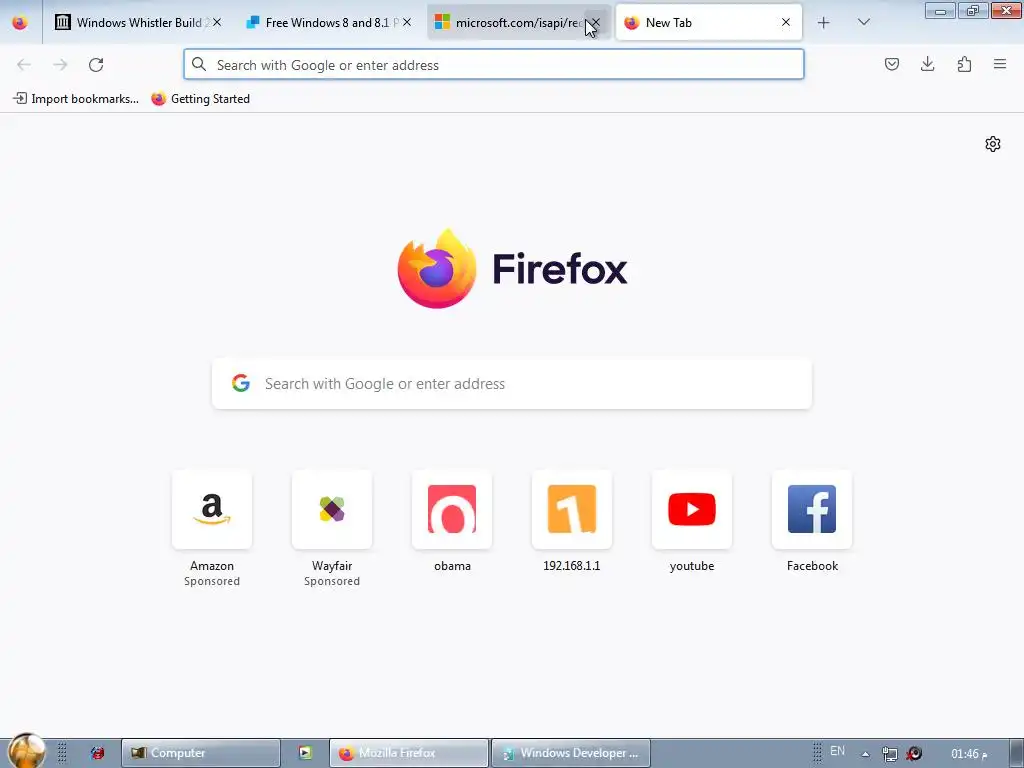Click the Firefox logo on page
The width and height of the screenshot is (1024, 768).
512,268
